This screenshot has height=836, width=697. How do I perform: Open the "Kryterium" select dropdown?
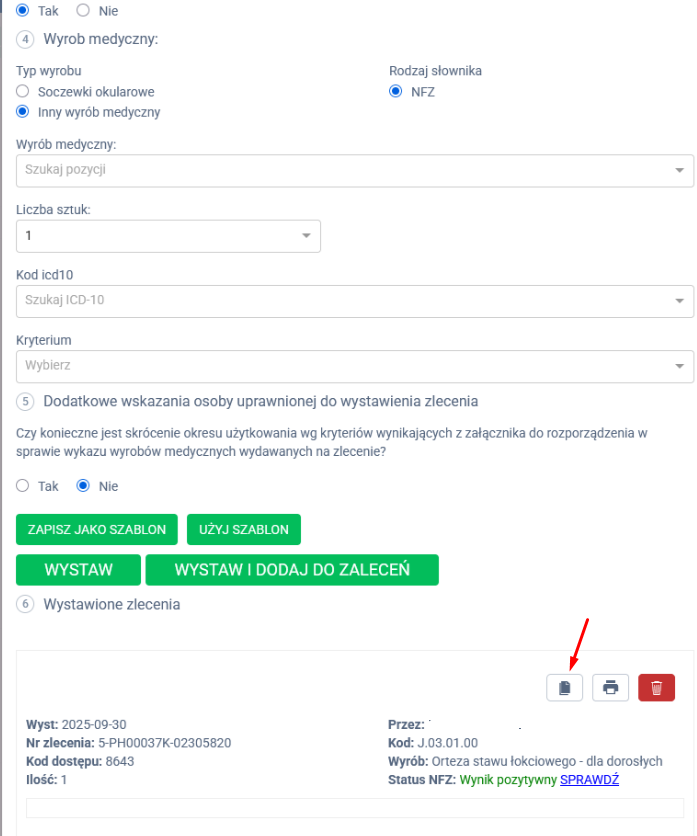pyautogui.click(x=680, y=365)
